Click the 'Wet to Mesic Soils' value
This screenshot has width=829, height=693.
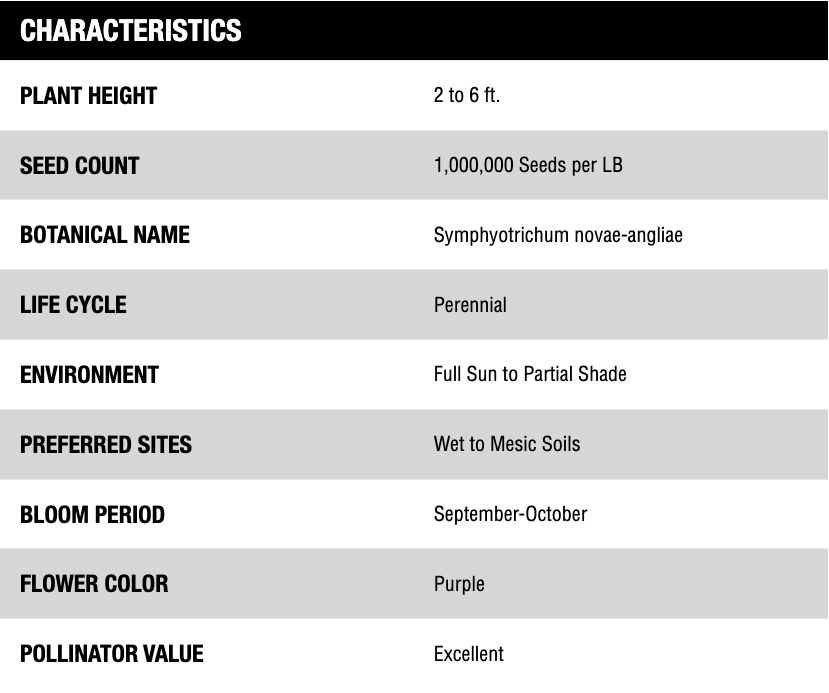point(506,444)
